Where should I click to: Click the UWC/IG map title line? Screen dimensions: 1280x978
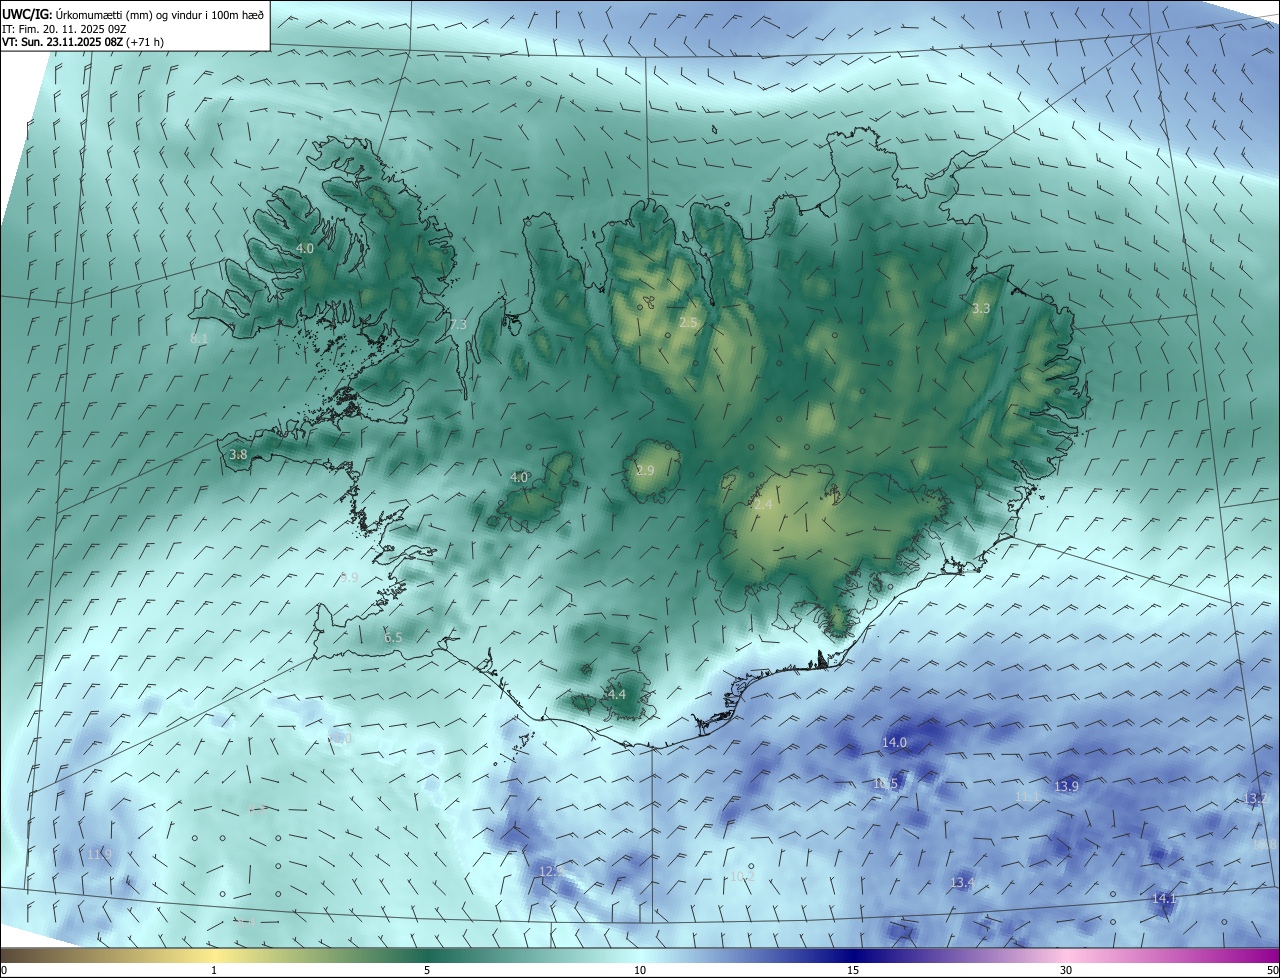tap(133, 15)
